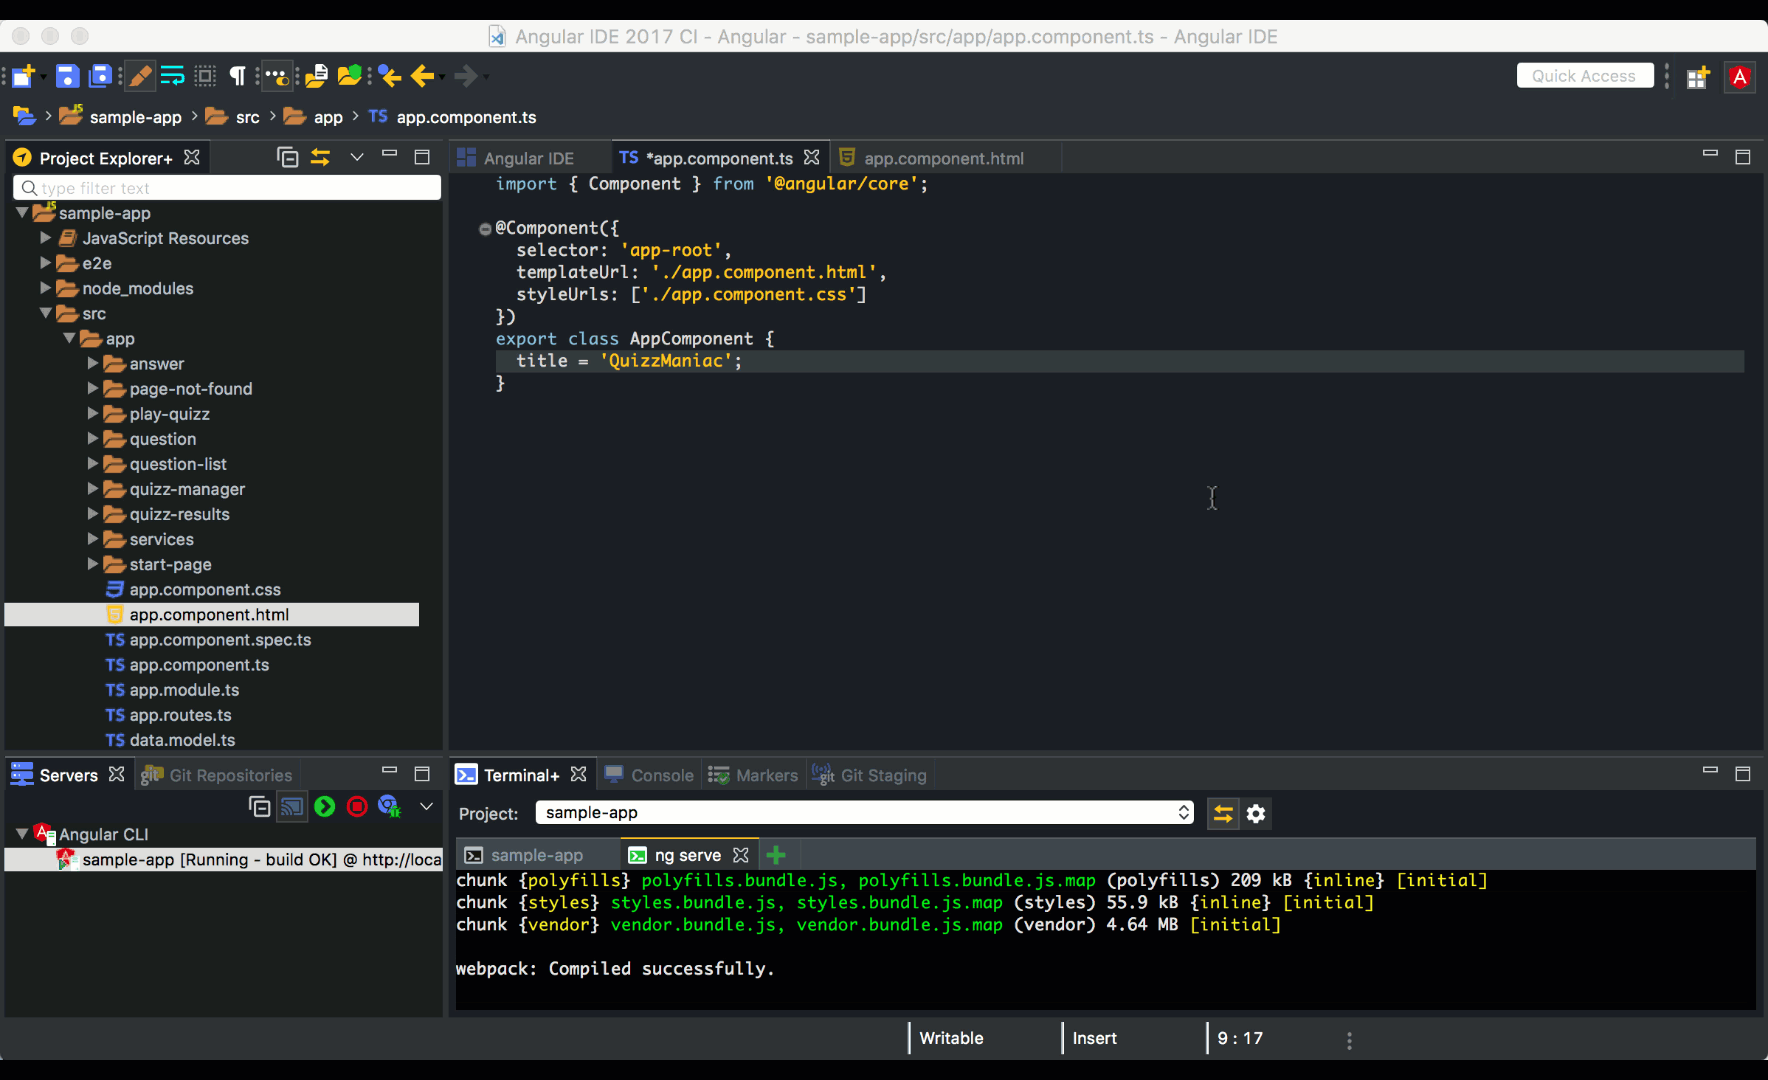Select data.model.ts file
1768x1080 pixels.
pyautogui.click(x=182, y=740)
